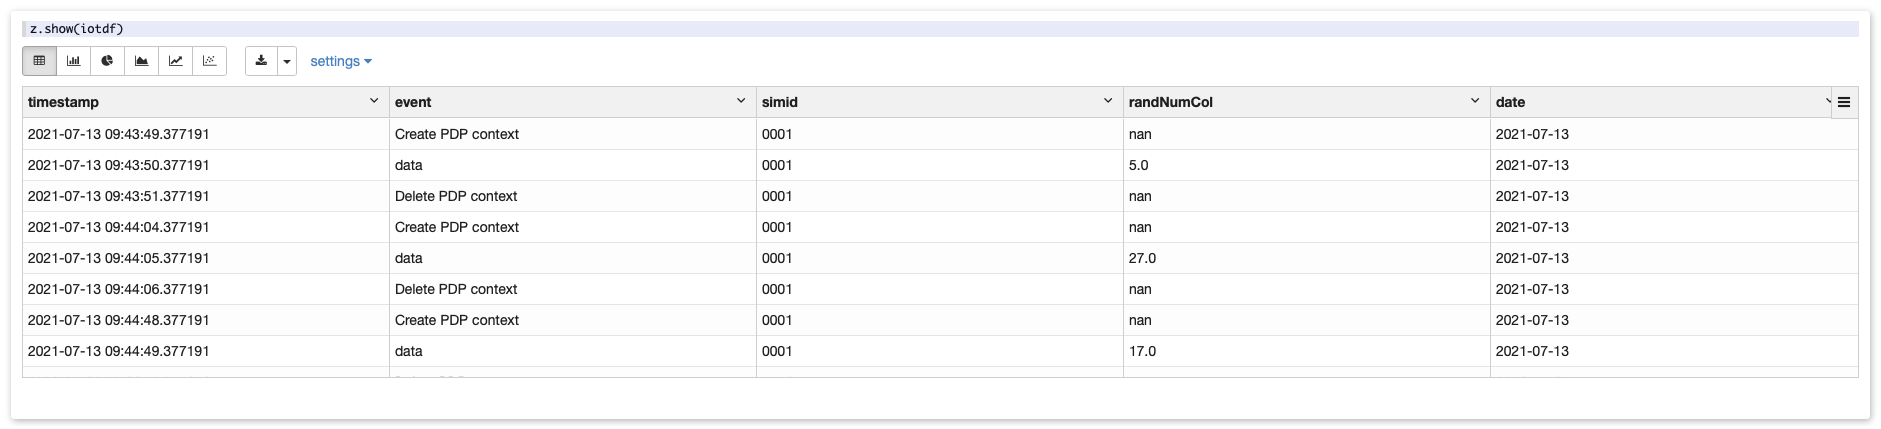Viewport: 1881px width, 429px height.
Task: Open the timestamp column menu chevron
Action: [374, 101]
